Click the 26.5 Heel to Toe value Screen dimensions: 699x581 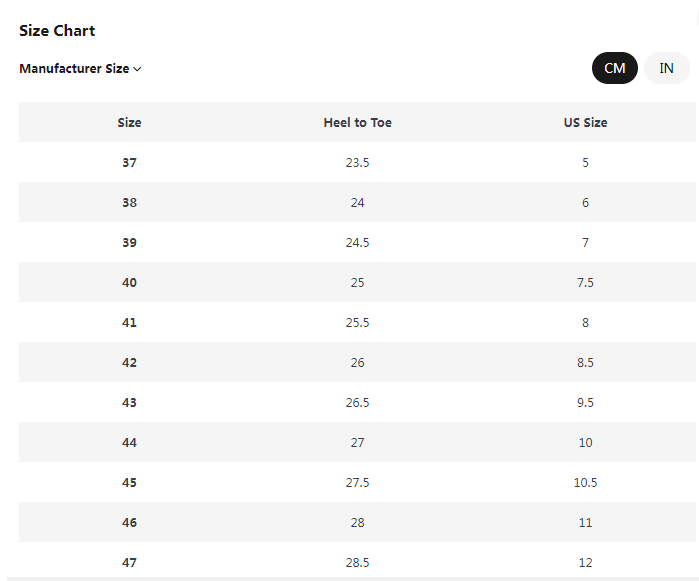(357, 403)
